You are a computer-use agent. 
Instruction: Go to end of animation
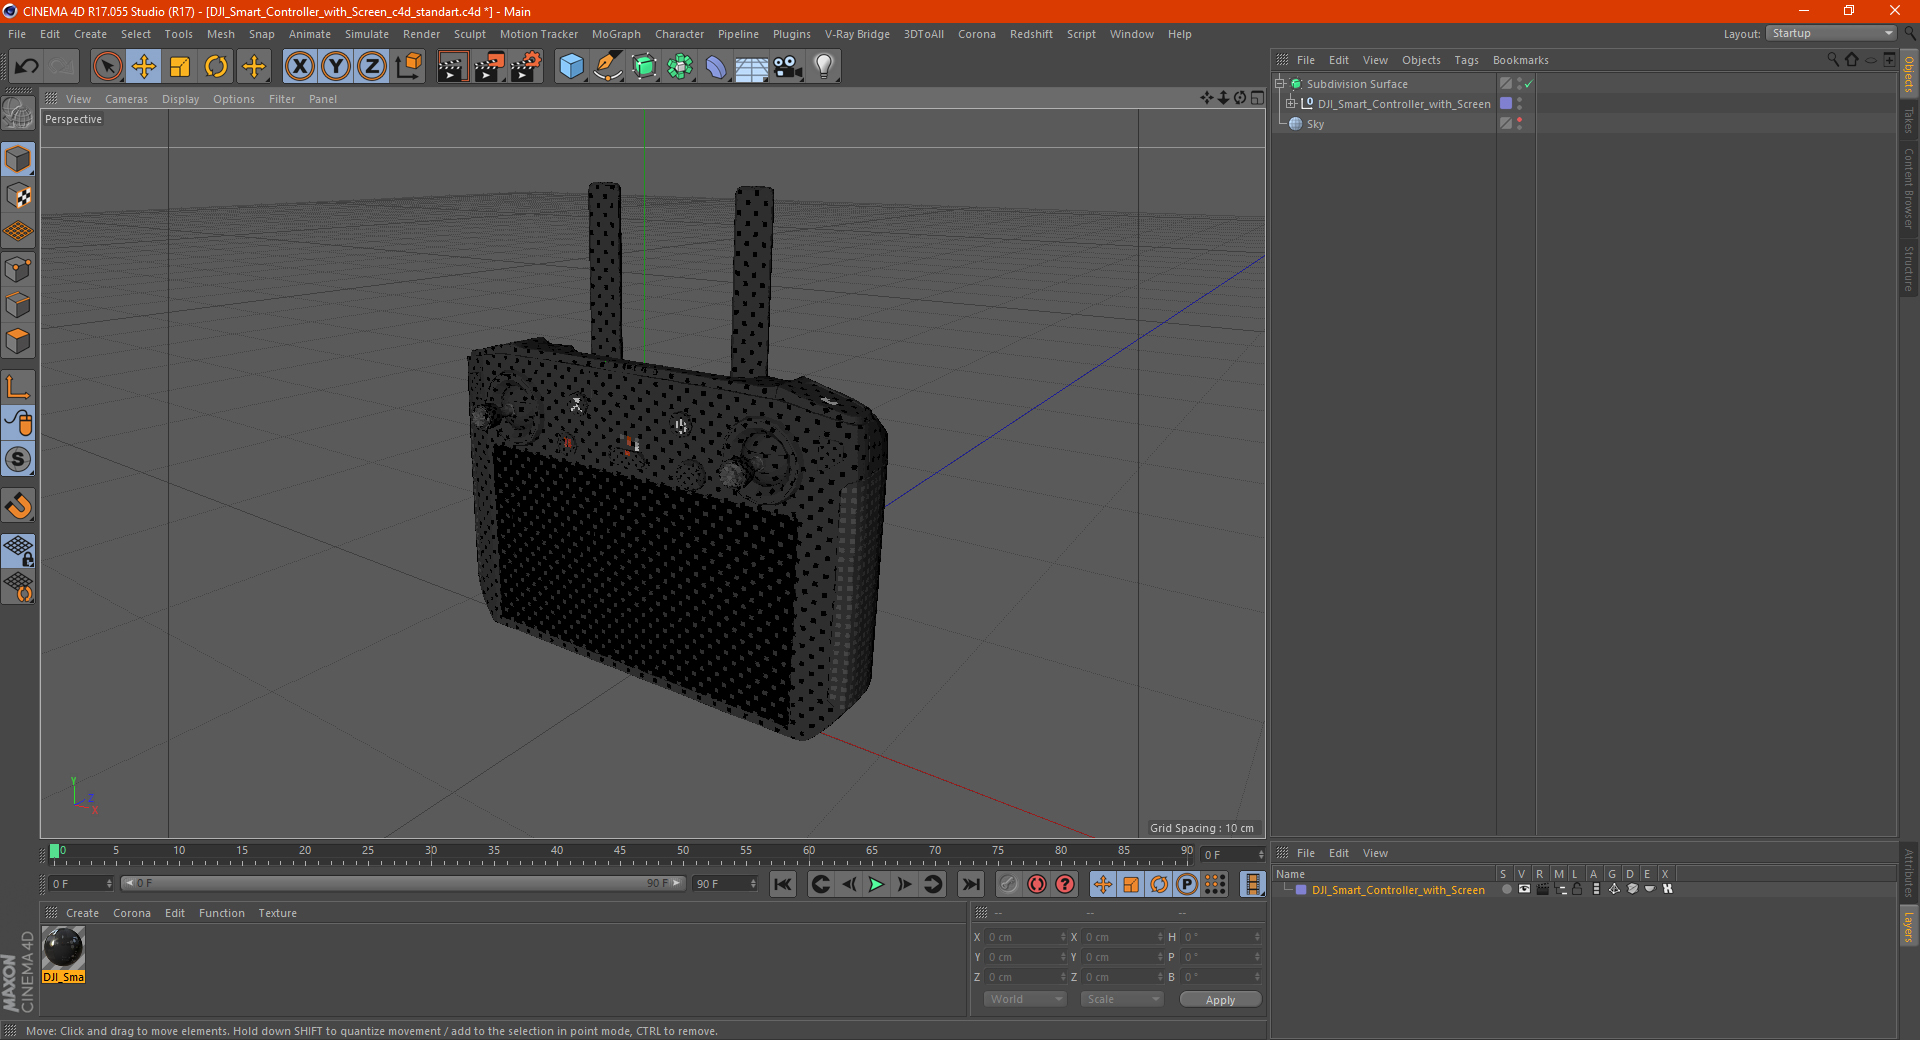coord(970,884)
